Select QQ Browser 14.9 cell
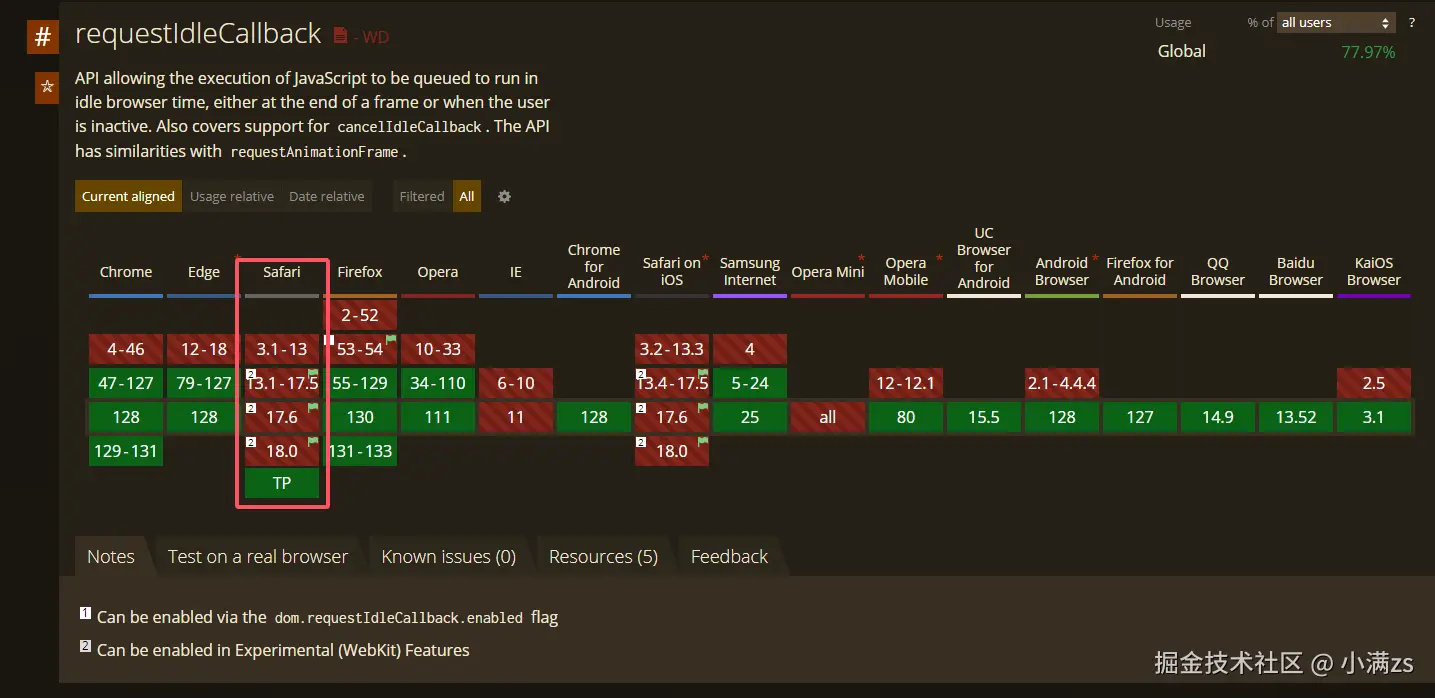 tap(1218, 417)
